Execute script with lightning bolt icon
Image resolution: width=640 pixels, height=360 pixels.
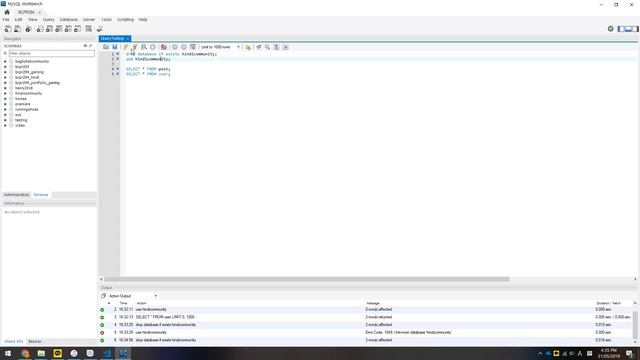126,47
